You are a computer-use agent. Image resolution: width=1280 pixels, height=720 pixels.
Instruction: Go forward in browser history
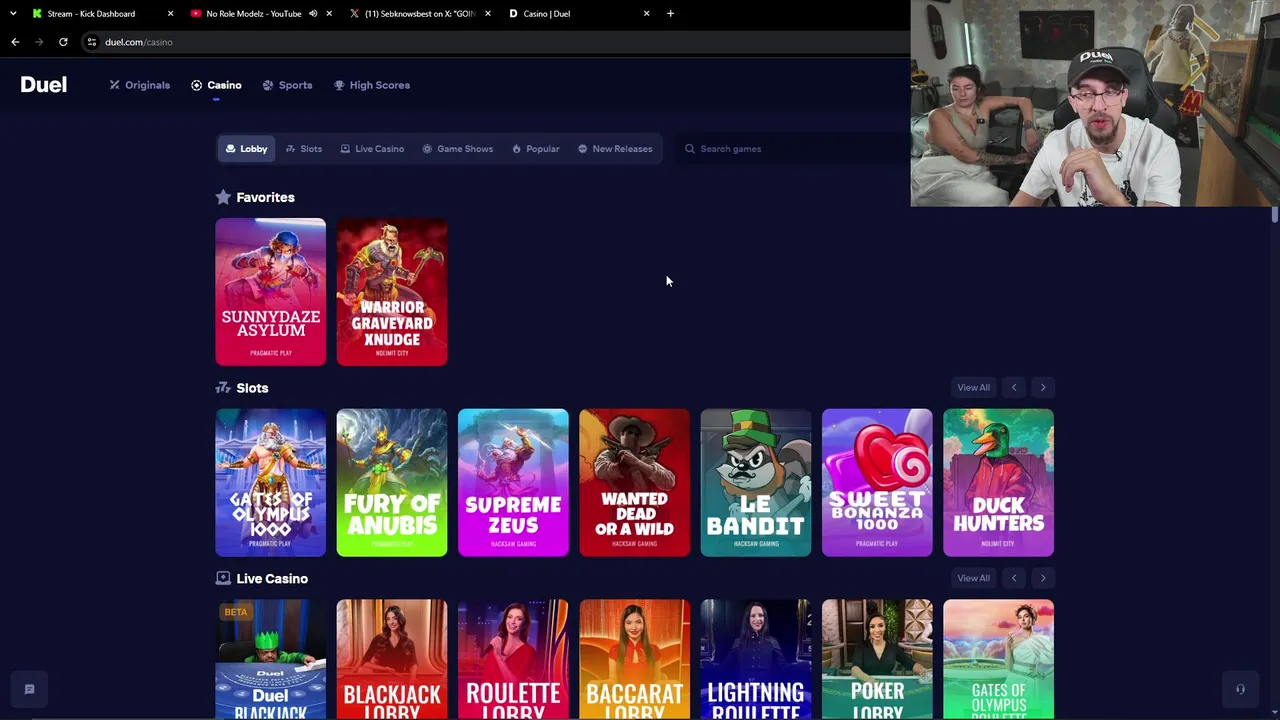tap(39, 42)
